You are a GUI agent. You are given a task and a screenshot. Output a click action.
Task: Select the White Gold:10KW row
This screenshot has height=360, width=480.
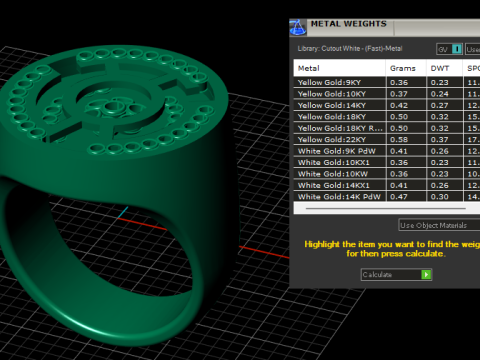(387, 174)
